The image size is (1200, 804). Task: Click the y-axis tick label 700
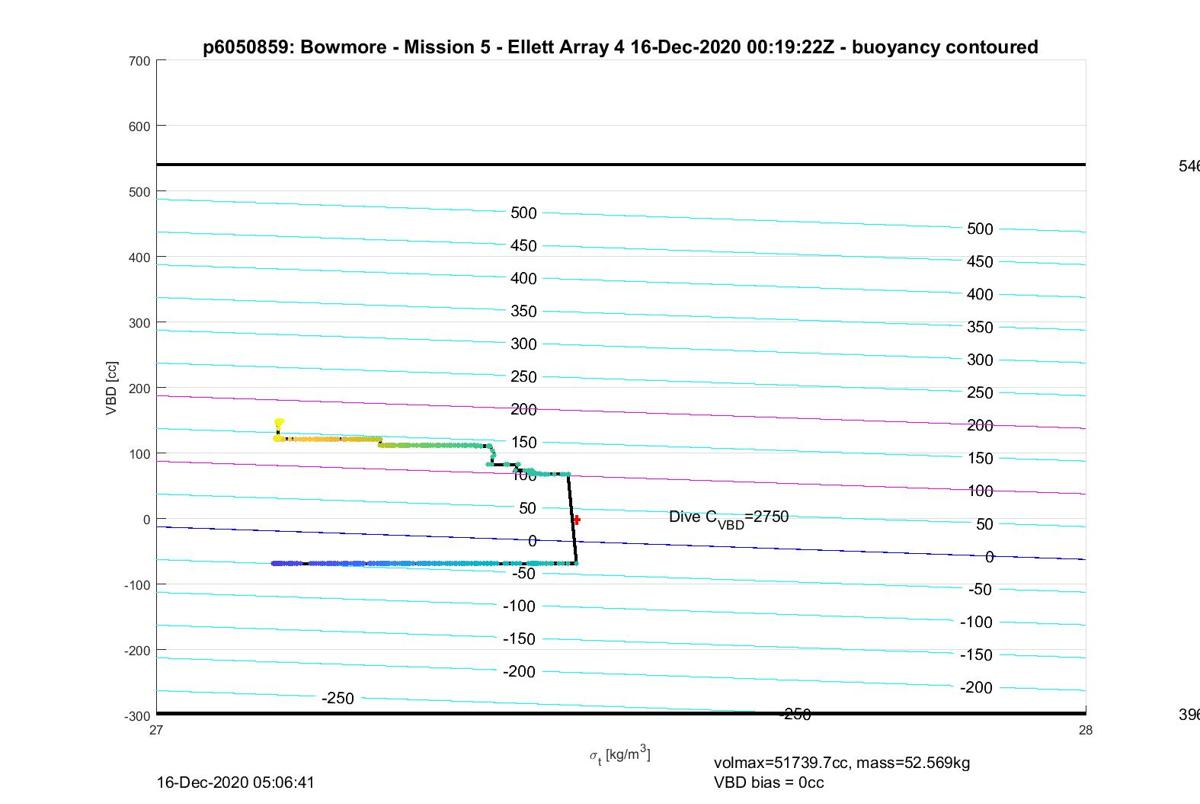[x=139, y=61]
